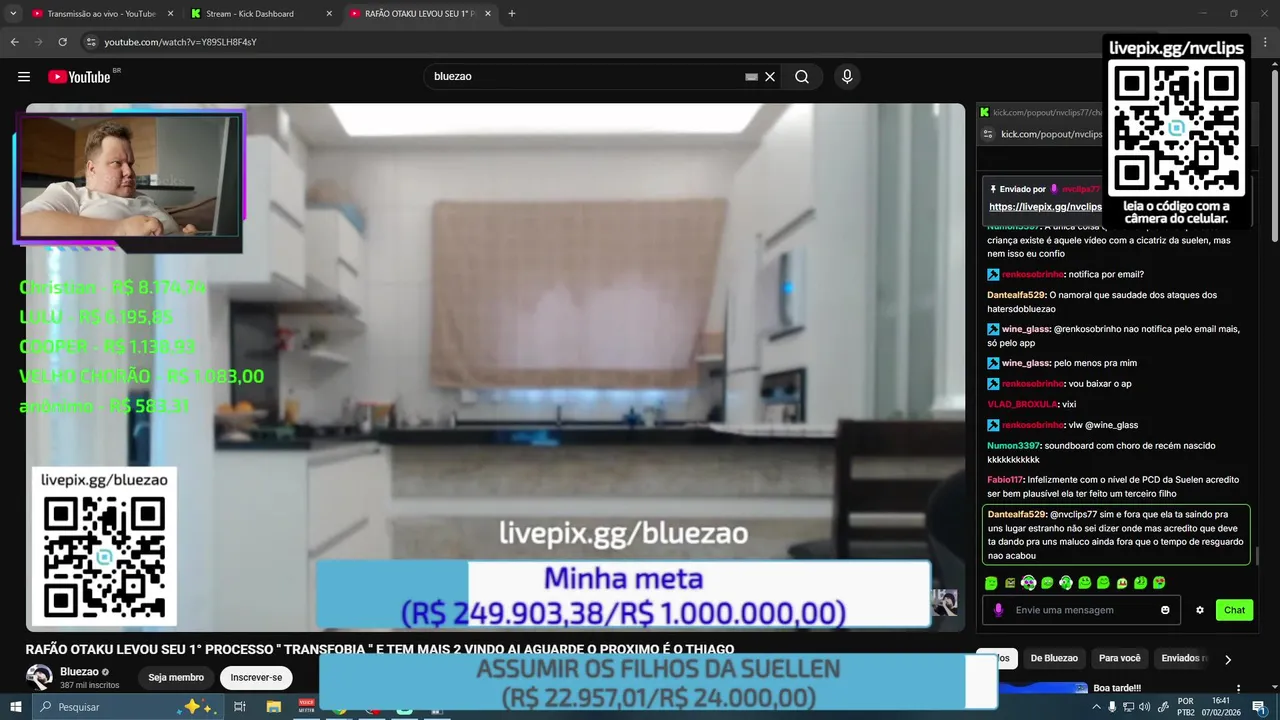Image resolution: width=1280 pixels, height=720 pixels.
Task: Select 'Para você' filter chip
Action: (1119, 658)
